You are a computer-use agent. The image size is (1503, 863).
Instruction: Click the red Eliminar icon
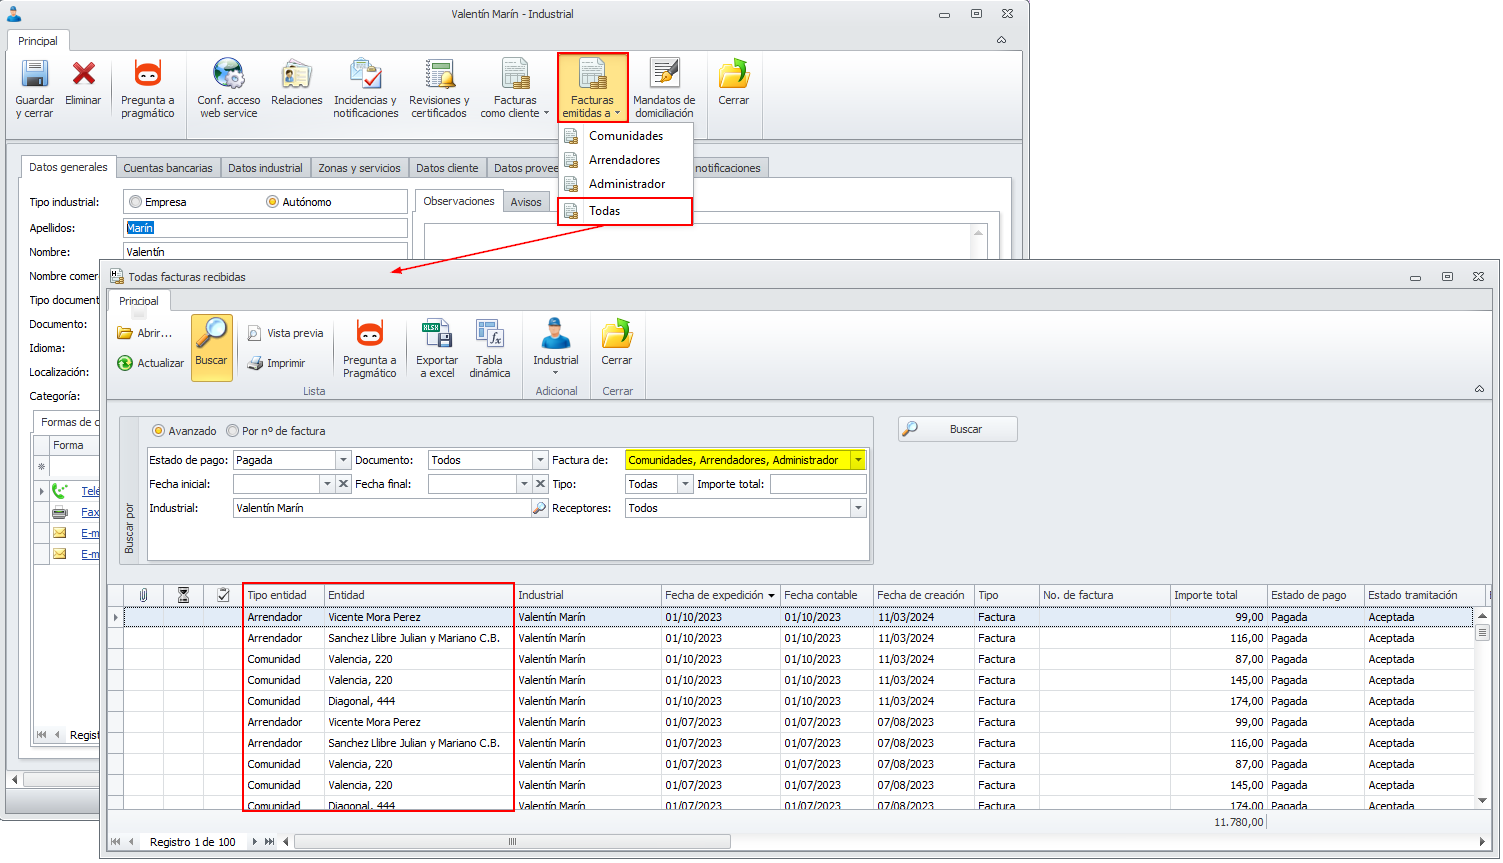pos(84,75)
